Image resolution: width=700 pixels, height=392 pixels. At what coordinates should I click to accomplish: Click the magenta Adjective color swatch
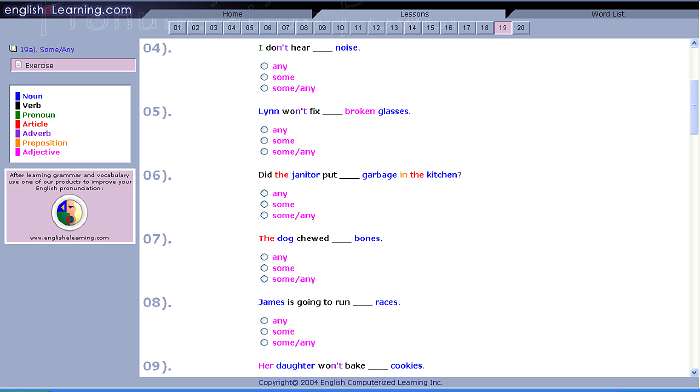point(18,152)
